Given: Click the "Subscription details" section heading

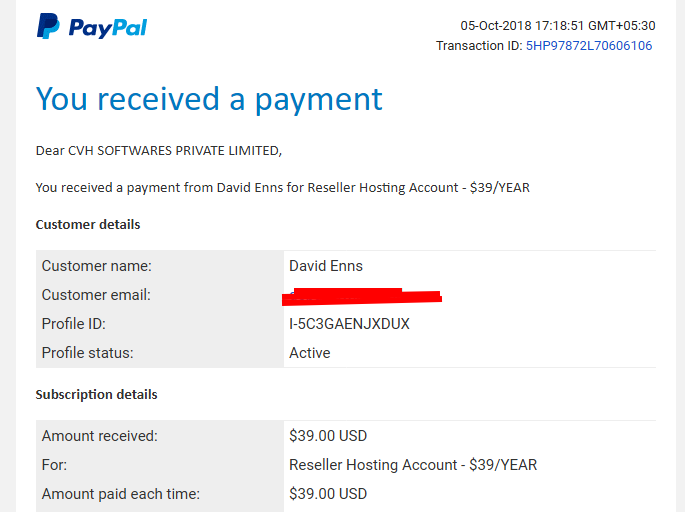Looking at the screenshot, I should (97, 394).
